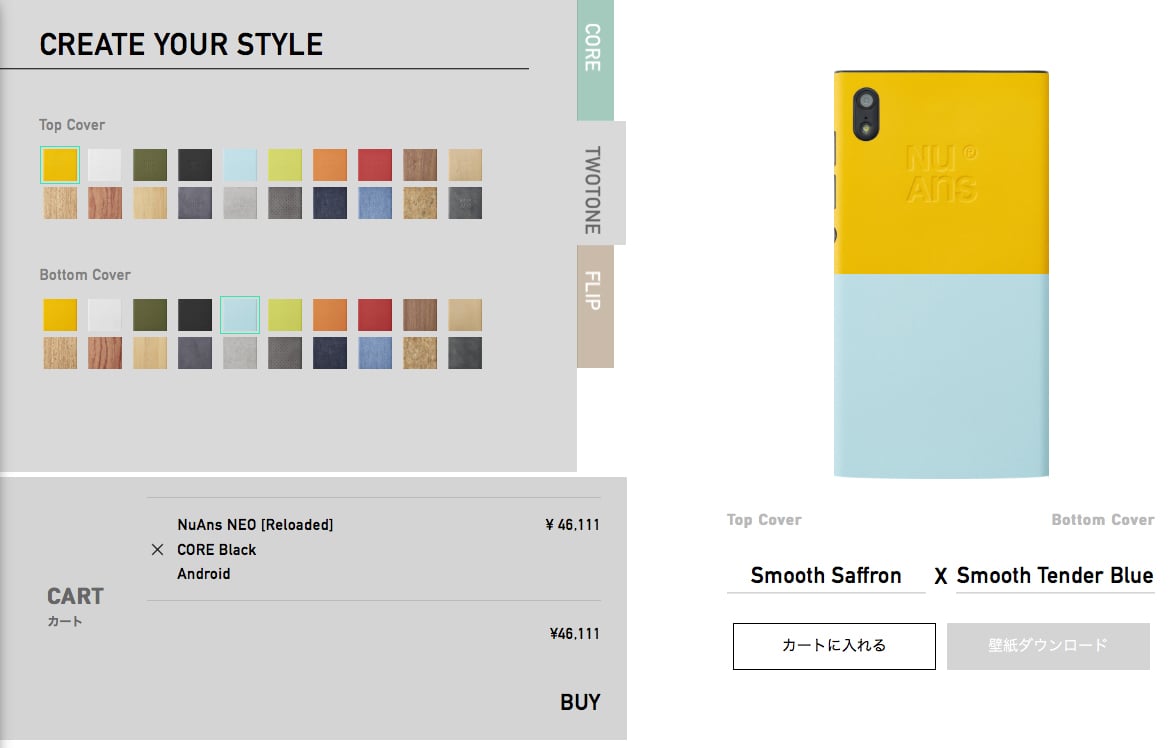Pick the olive green Top Cover swatch

click(150, 165)
